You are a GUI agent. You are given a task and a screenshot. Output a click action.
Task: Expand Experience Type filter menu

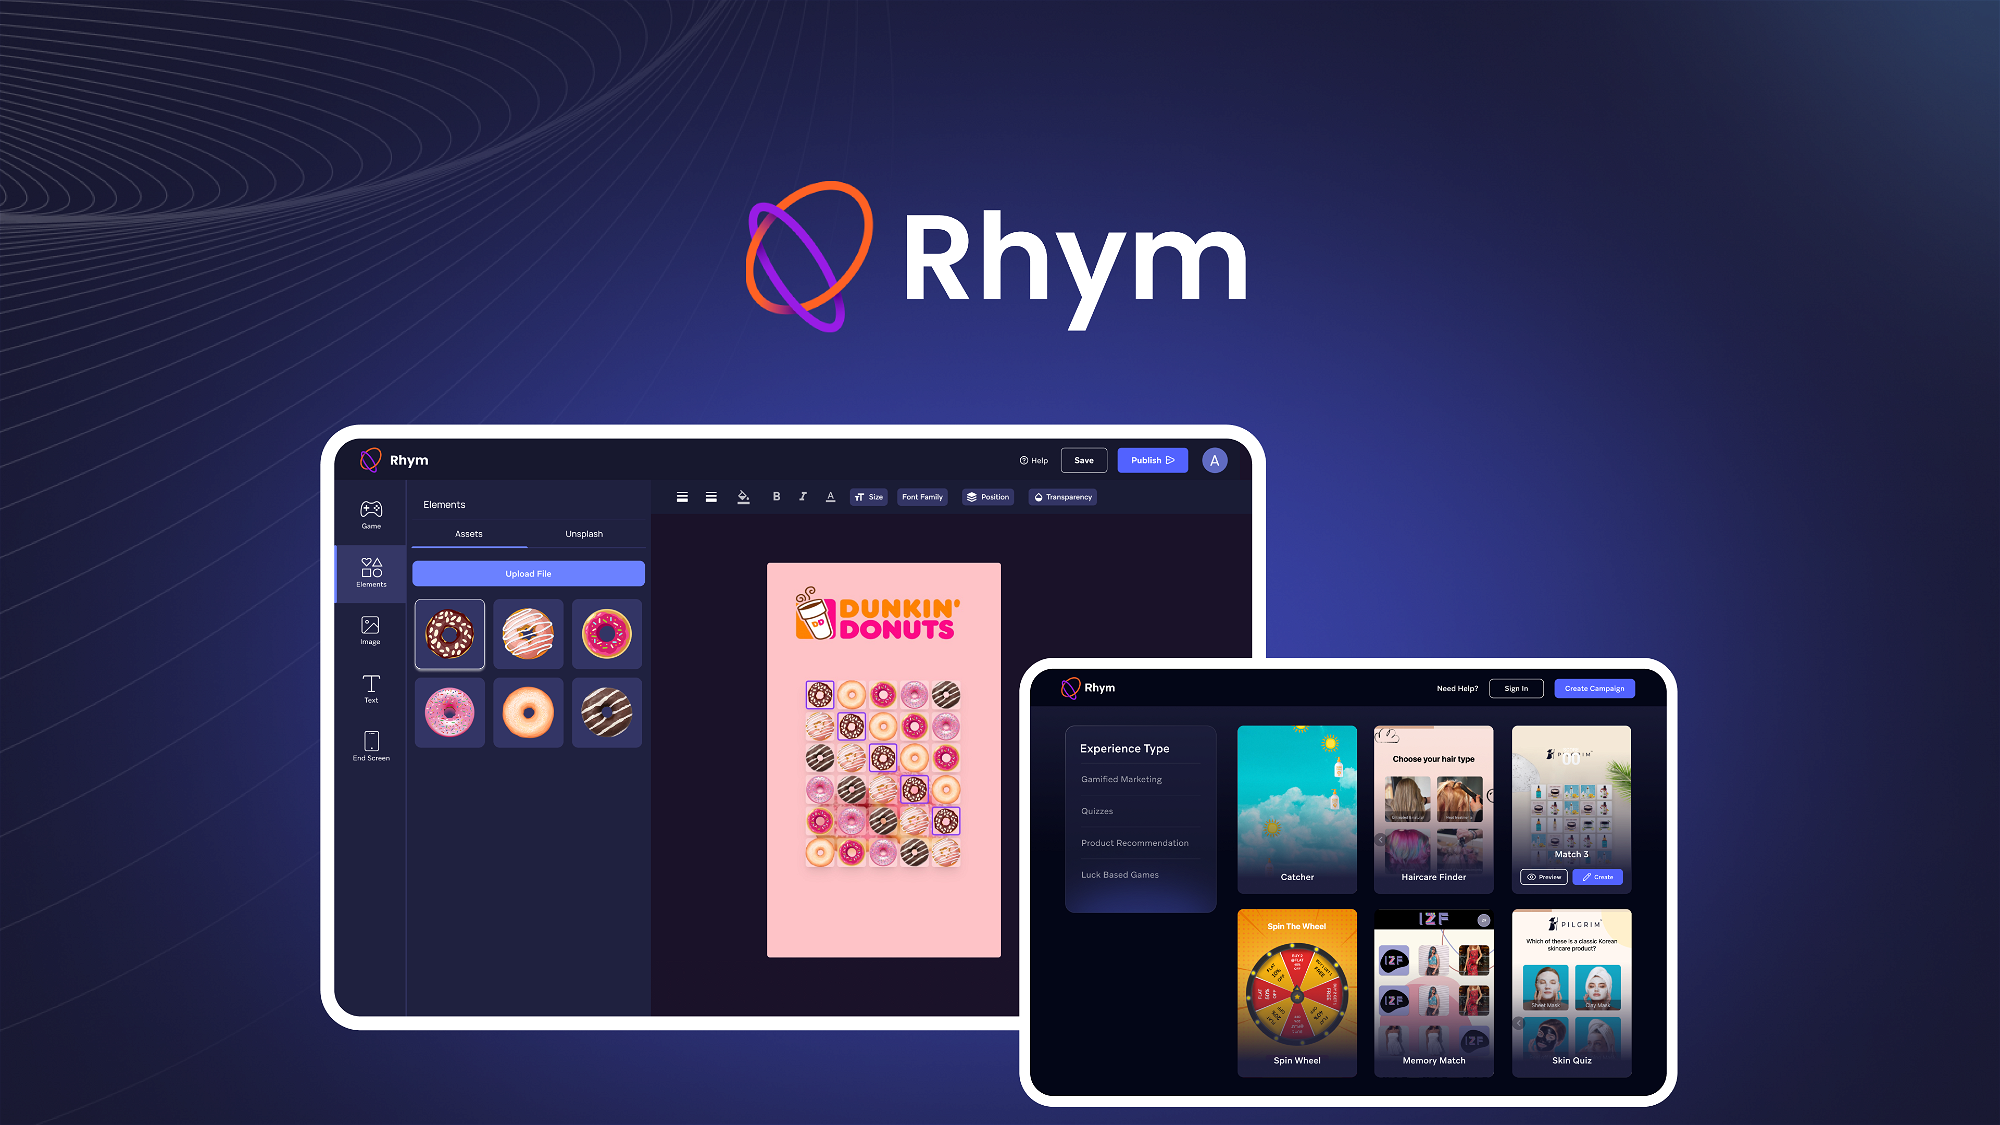point(1122,747)
